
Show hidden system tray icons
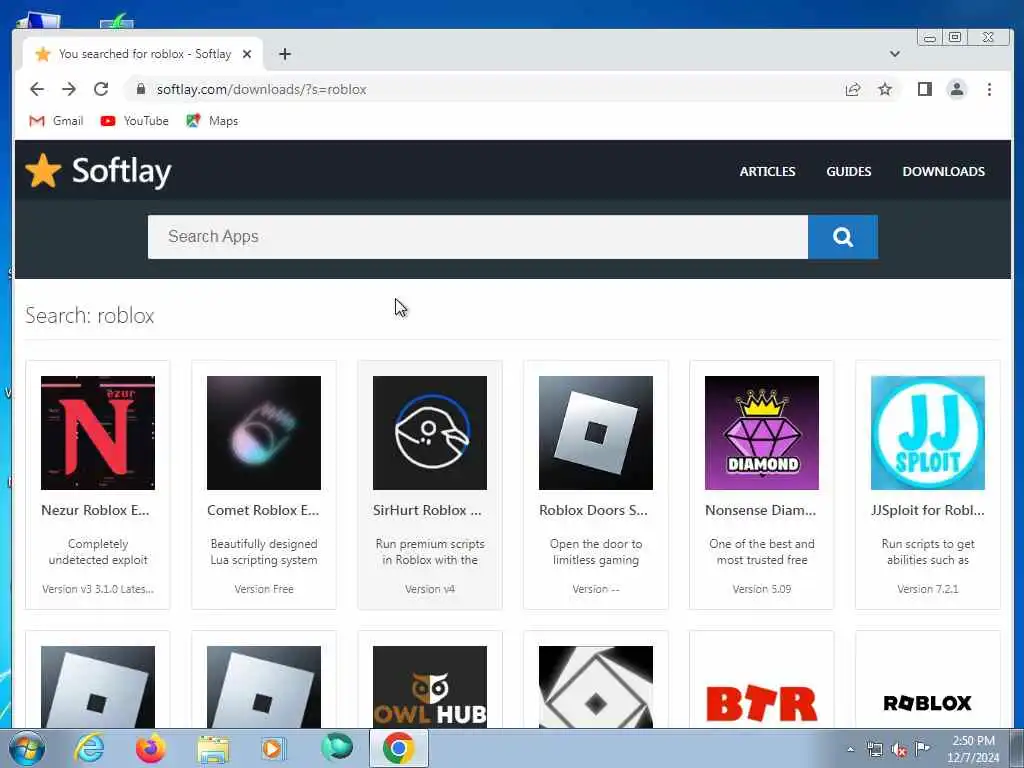point(850,749)
